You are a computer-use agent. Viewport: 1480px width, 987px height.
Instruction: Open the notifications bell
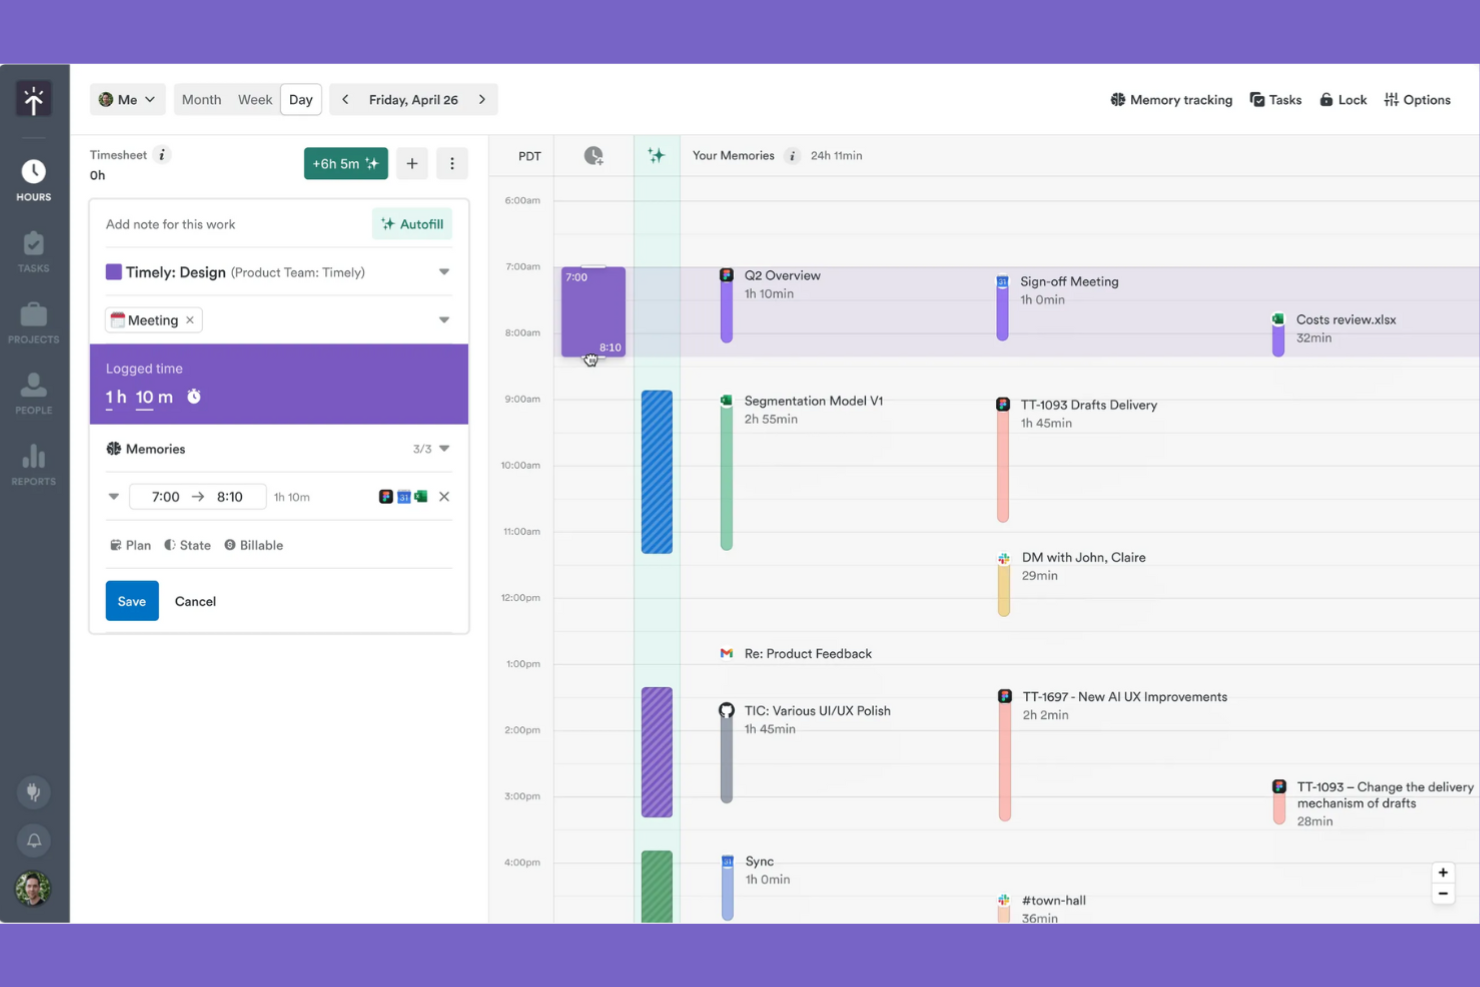tap(33, 840)
